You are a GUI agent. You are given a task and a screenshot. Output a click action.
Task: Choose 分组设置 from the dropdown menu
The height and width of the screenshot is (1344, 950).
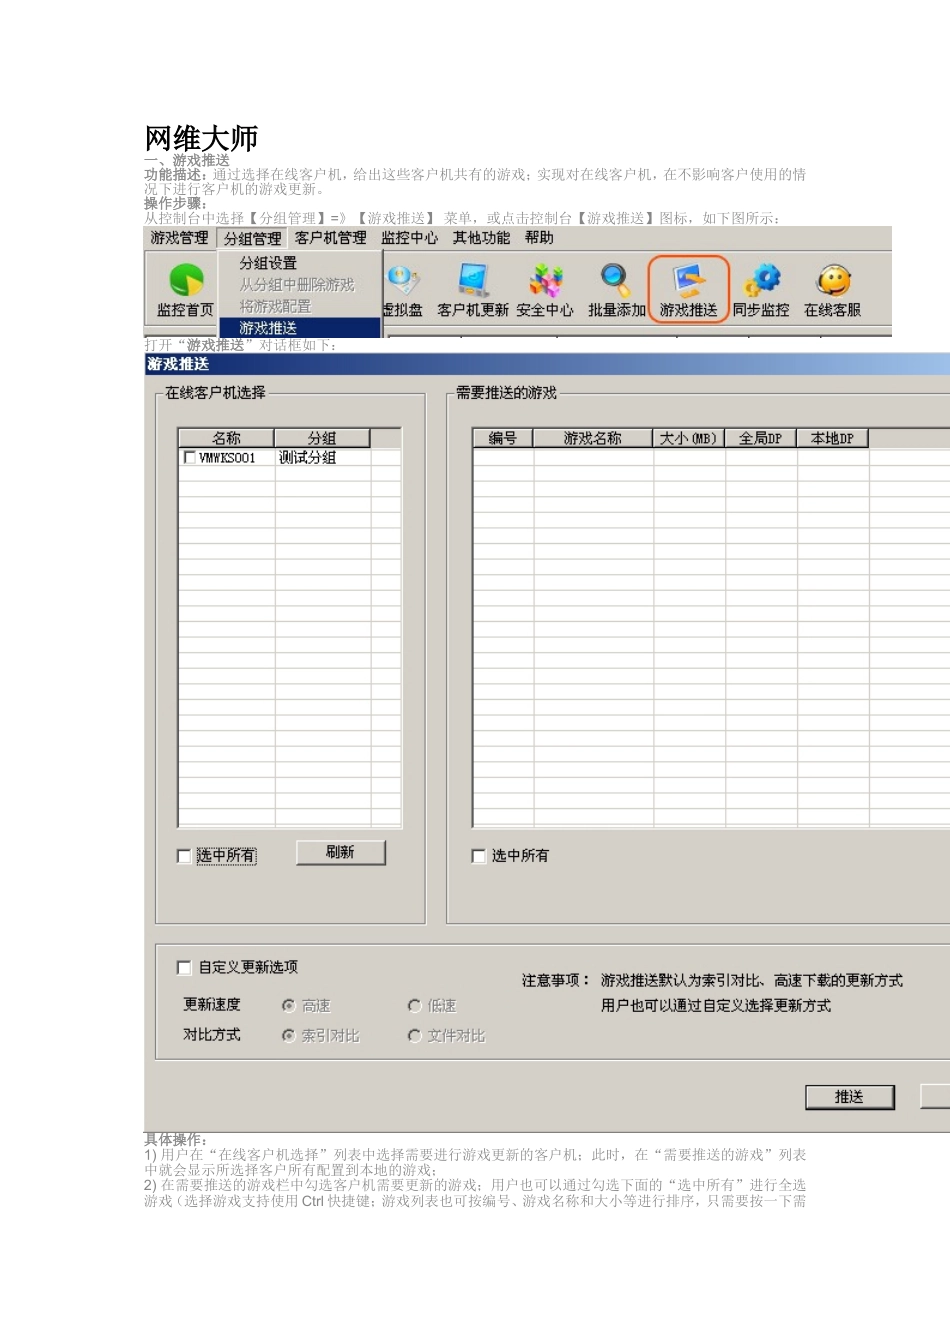268,263
